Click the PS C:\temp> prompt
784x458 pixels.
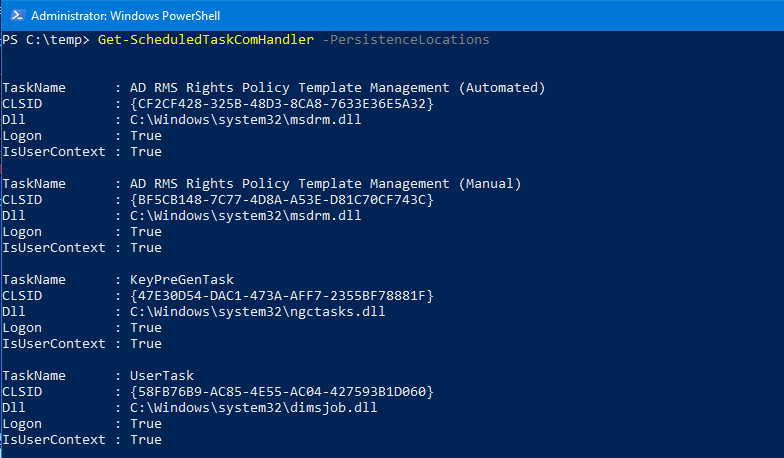point(46,40)
